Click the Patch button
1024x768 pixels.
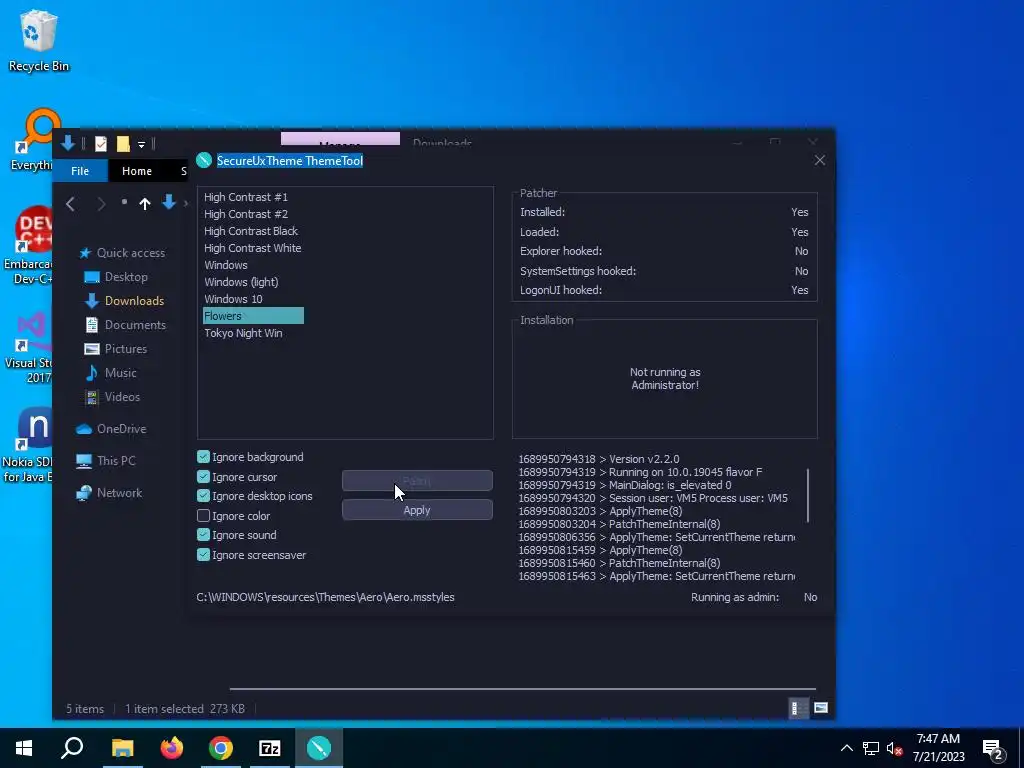coord(417,481)
